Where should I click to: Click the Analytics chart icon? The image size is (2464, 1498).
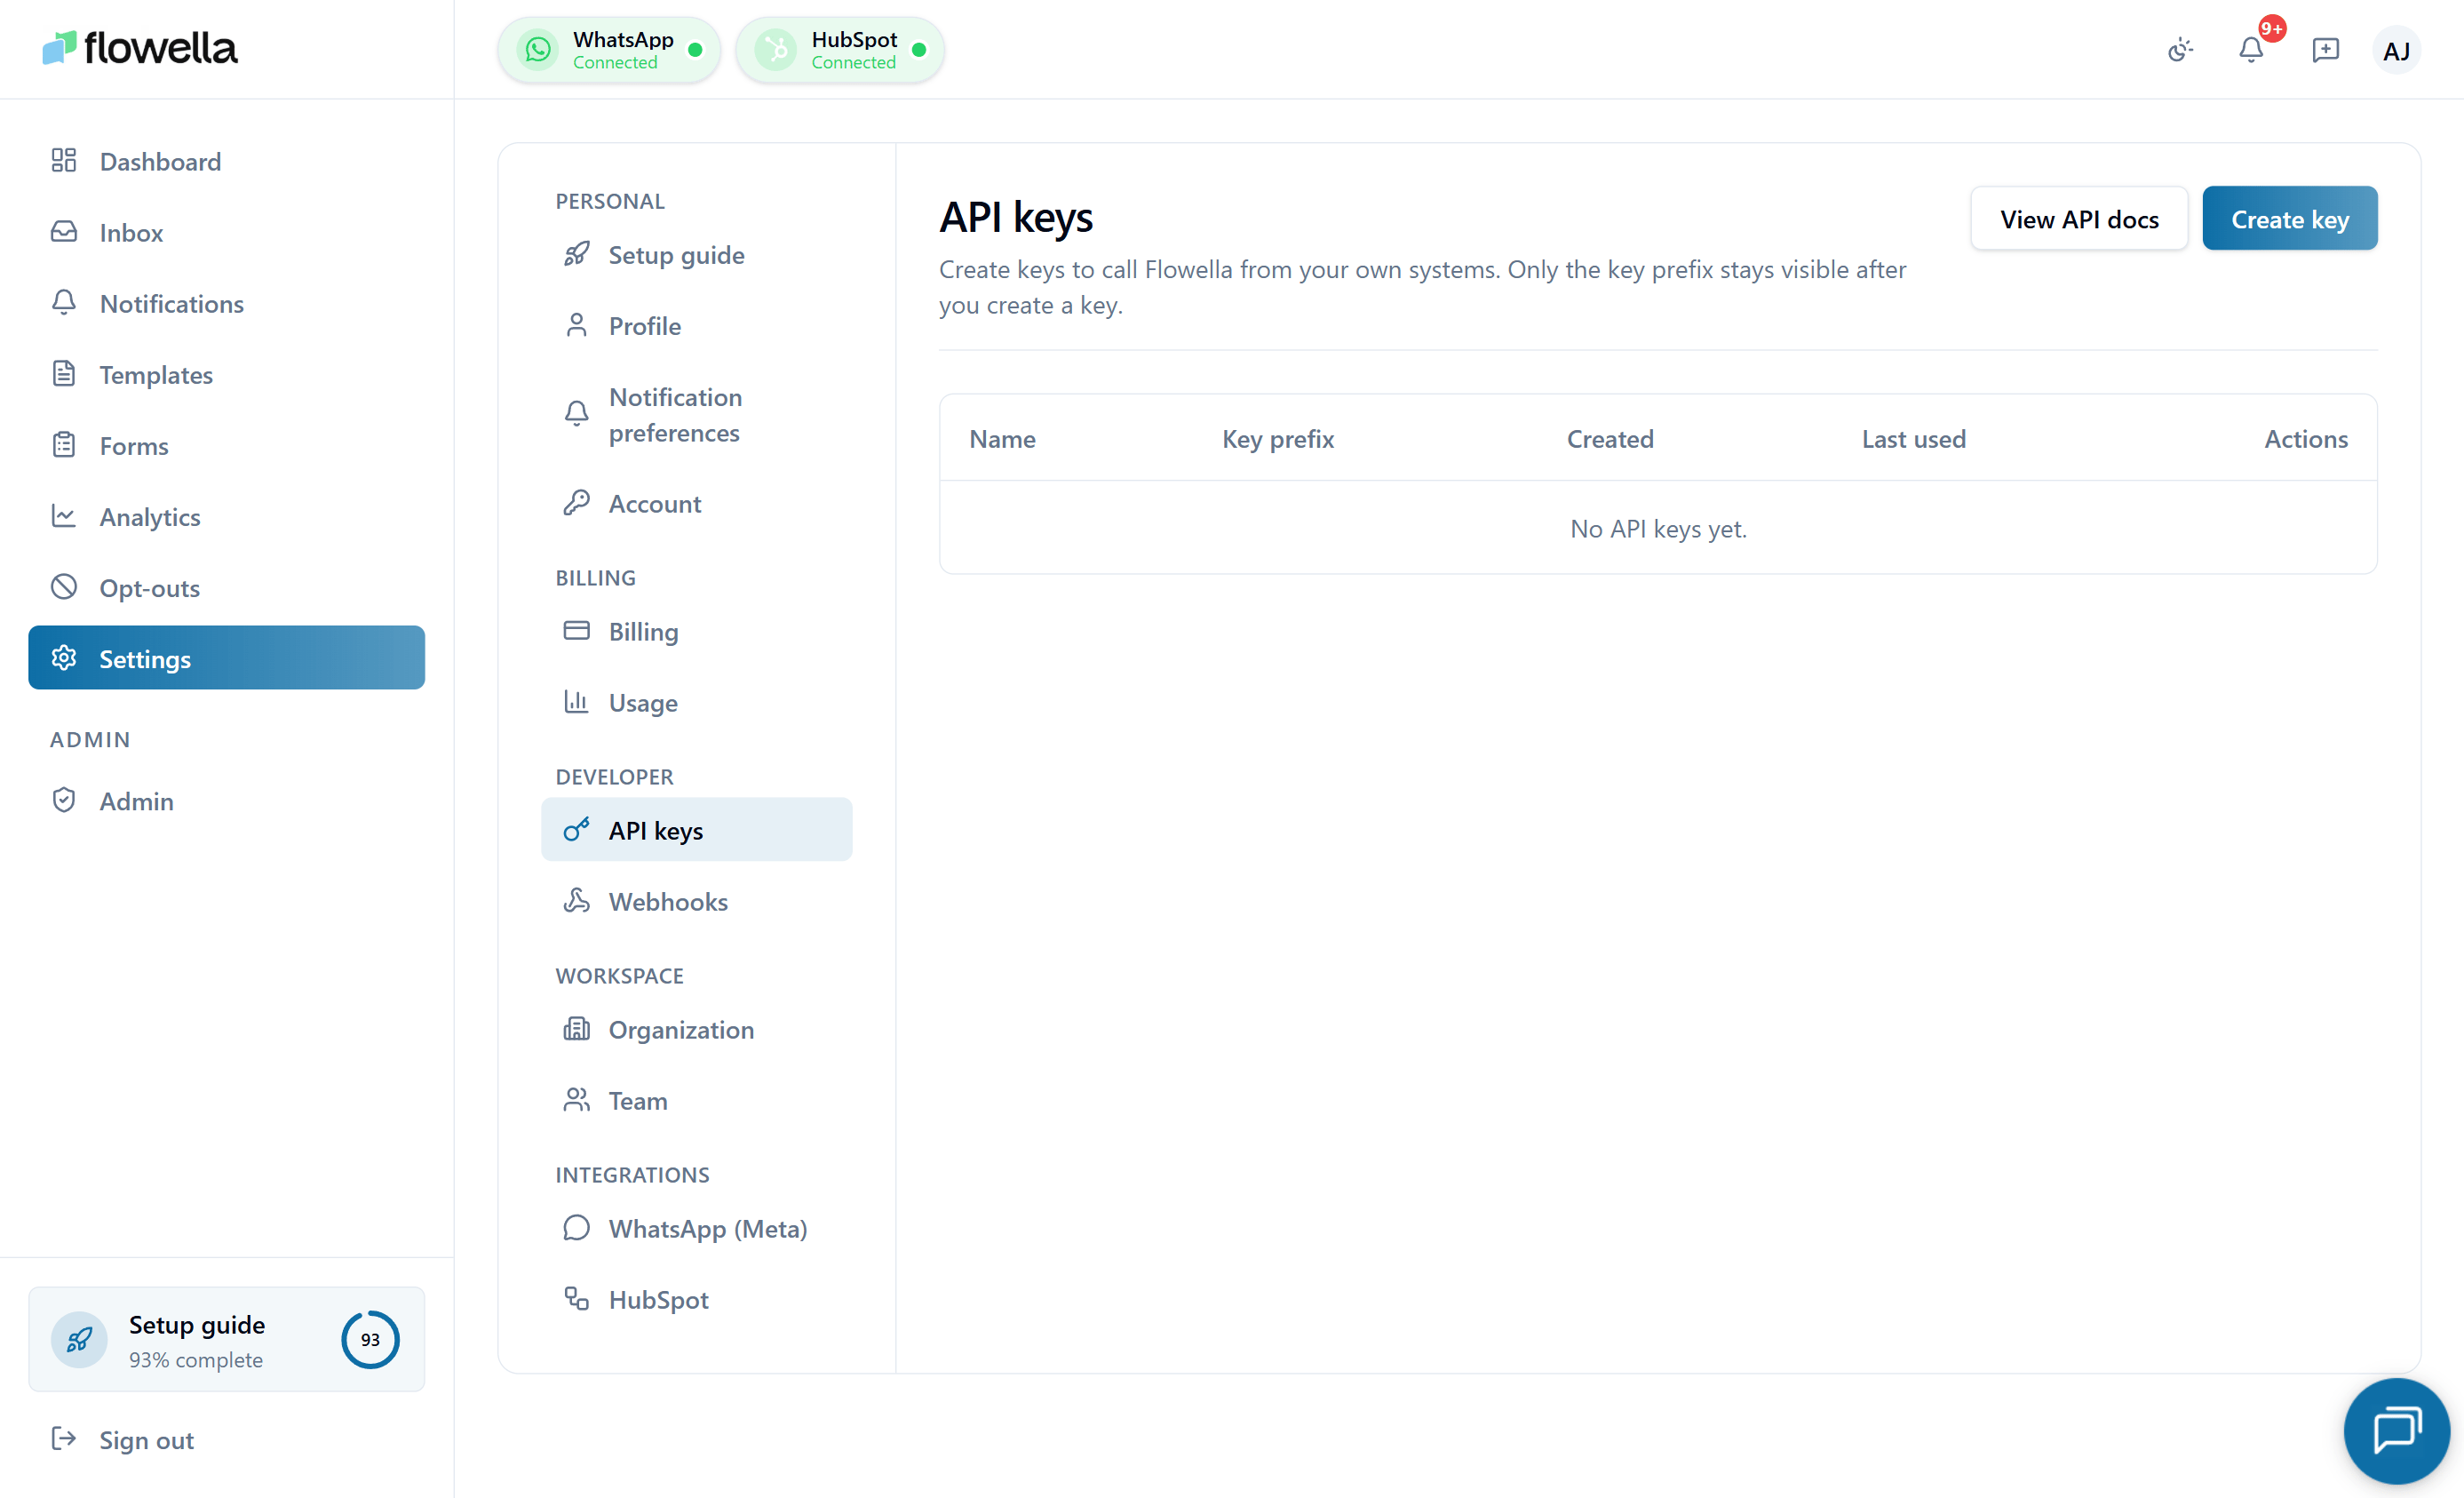point(64,515)
